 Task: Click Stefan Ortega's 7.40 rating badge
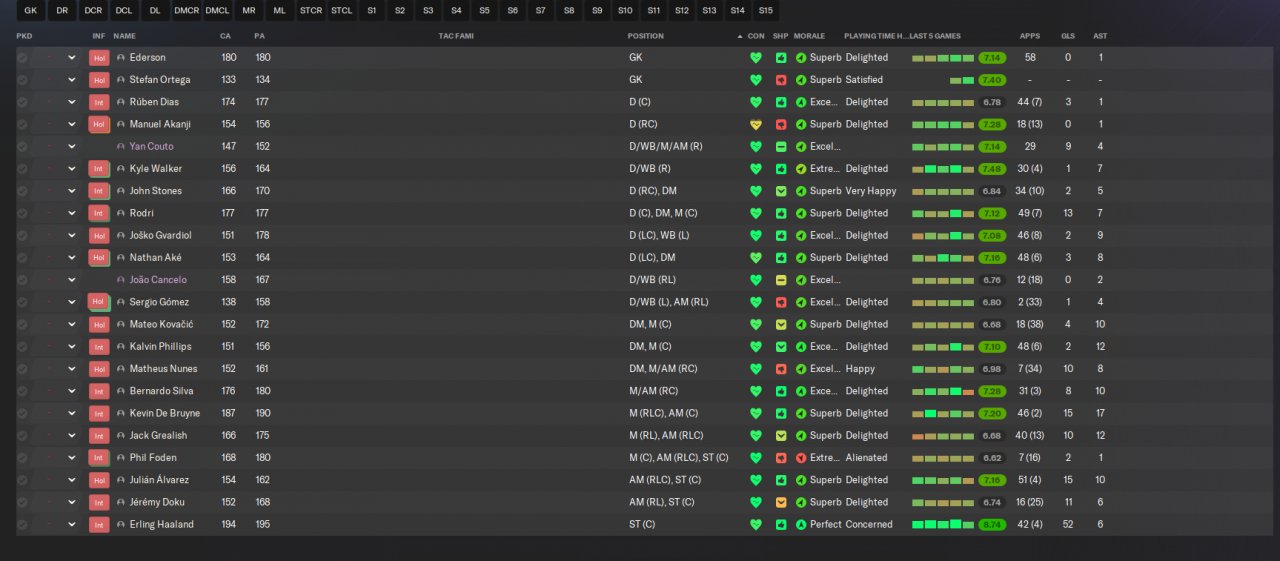(x=992, y=80)
